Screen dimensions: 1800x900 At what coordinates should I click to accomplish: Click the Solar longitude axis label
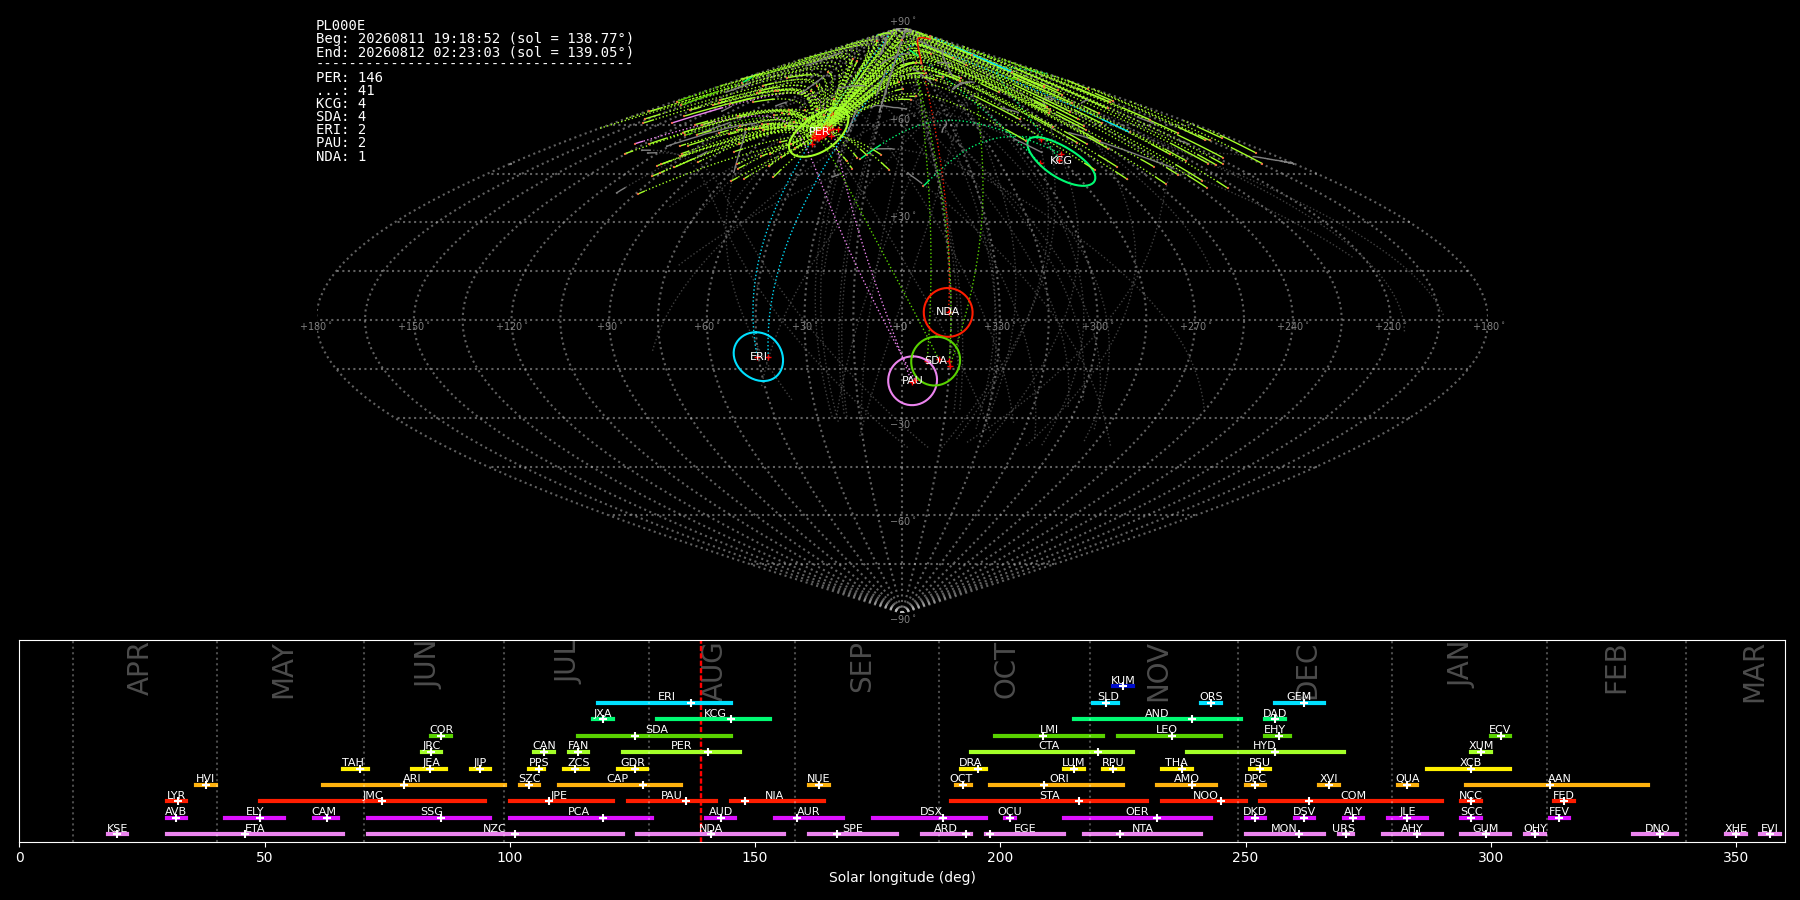coord(902,878)
